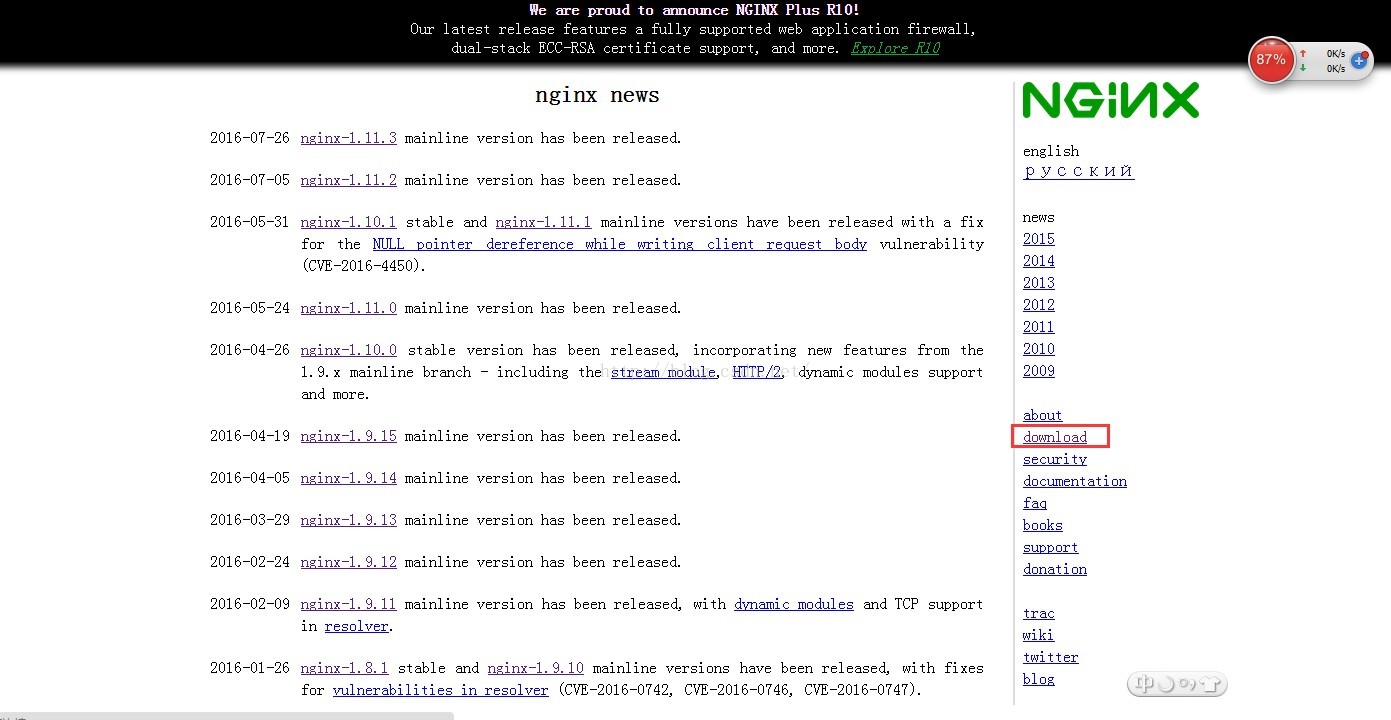Open the 2011 news archive
This screenshot has height=720, width=1391.
click(1039, 327)
